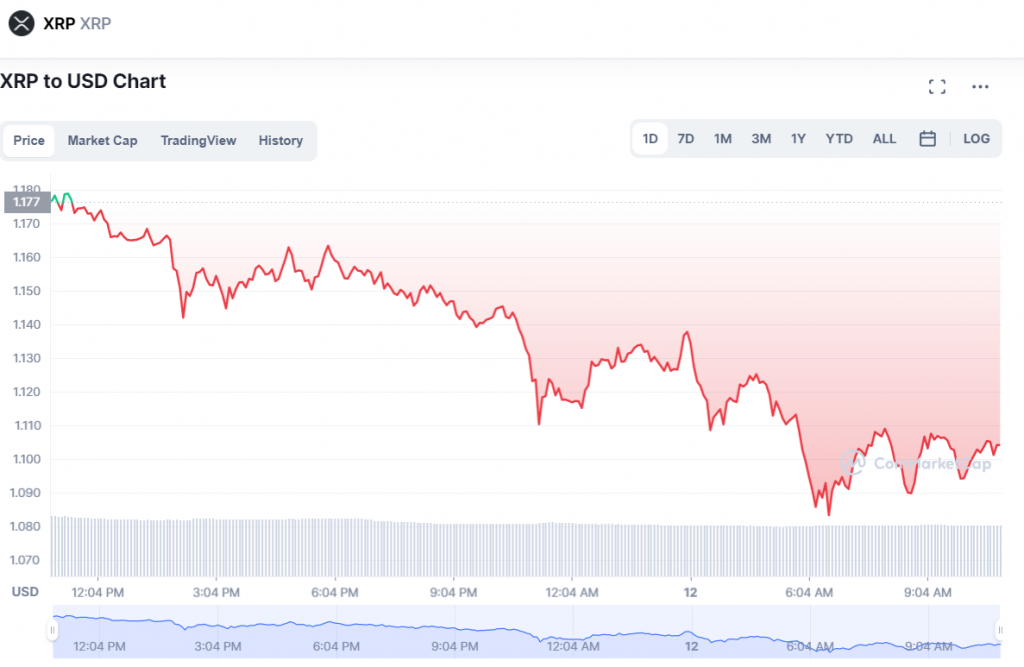Select the 1D time range
The image size is (1024, 667).
pyautogui.click(x=650, y=139)
